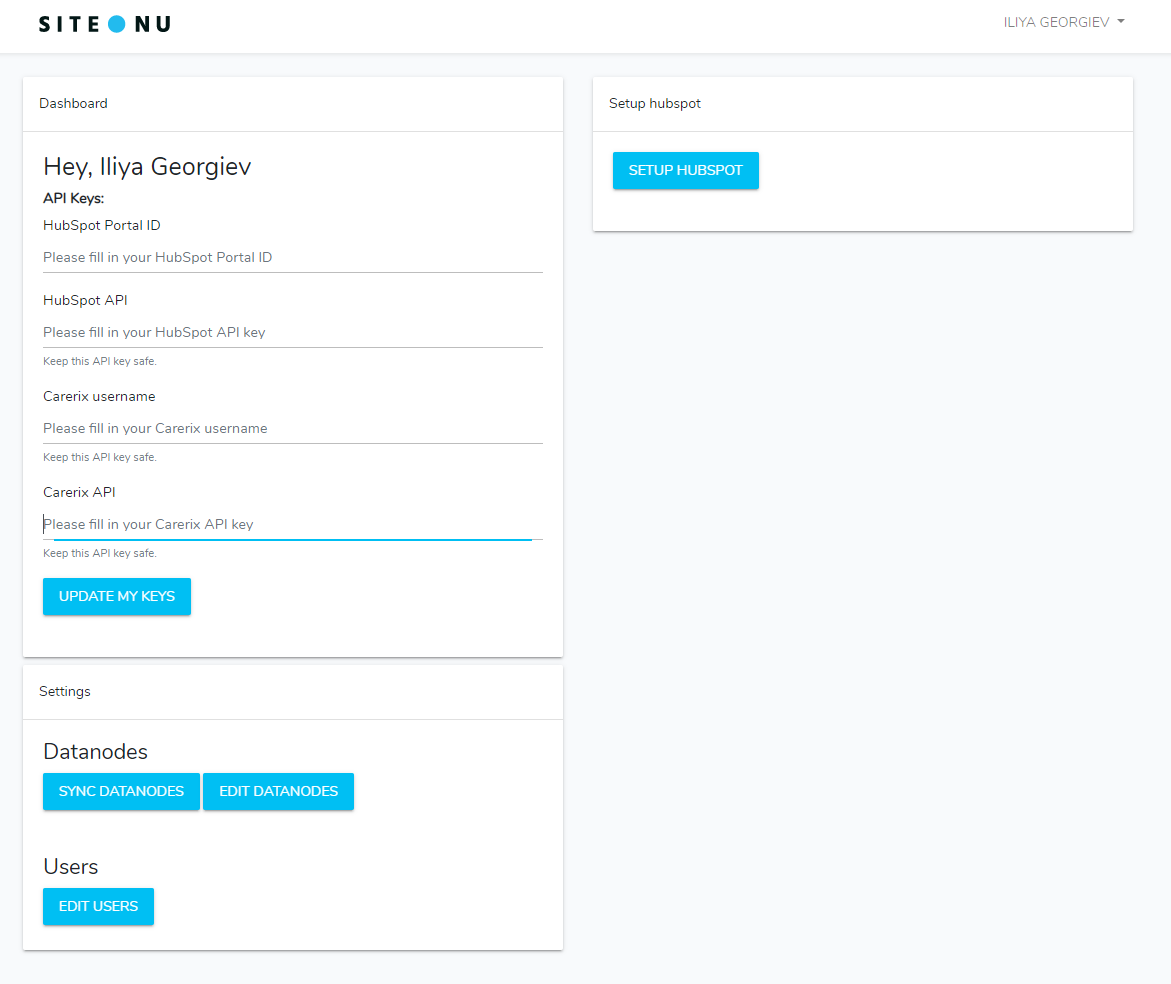Click the Edit Datanodes button
This screenshot has width=1171, height=984.
pyautogui.click(x=279, y=791)
